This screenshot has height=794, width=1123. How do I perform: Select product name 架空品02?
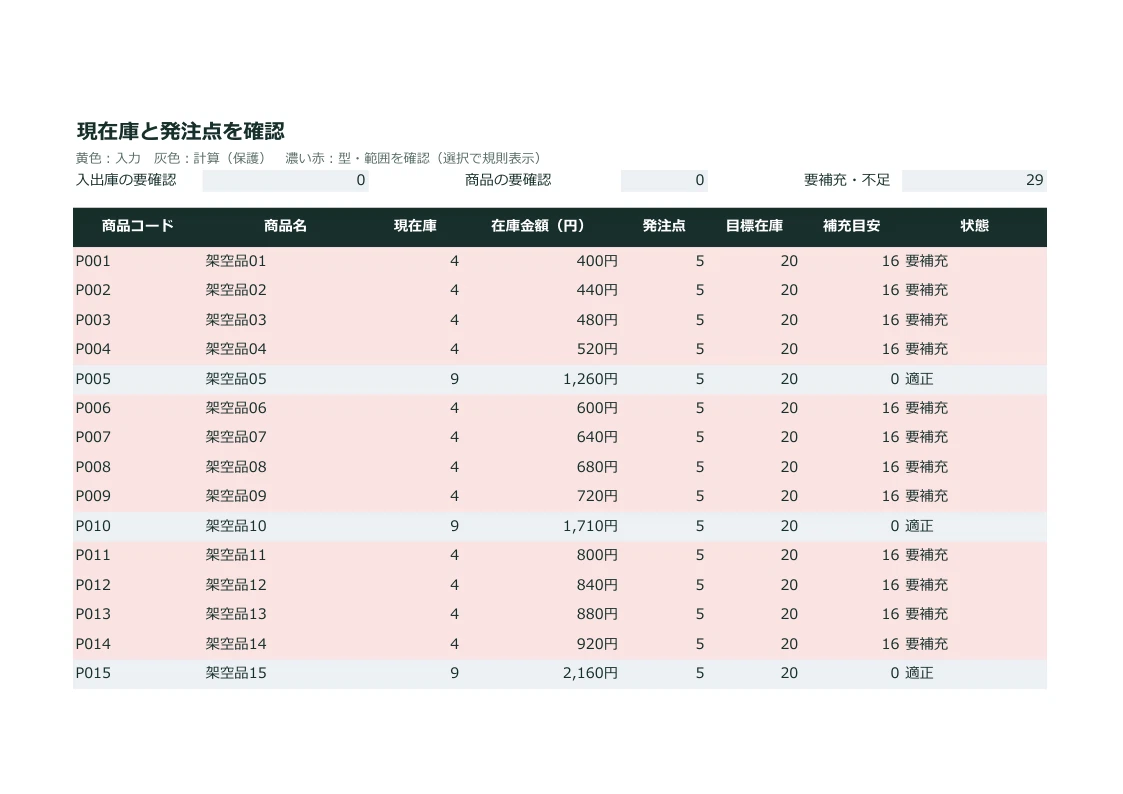(x=236, y=291)
